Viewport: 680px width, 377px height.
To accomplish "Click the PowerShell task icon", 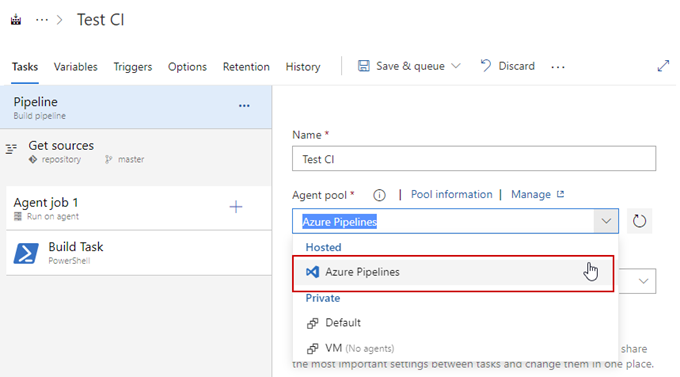I will coord(26,253).
